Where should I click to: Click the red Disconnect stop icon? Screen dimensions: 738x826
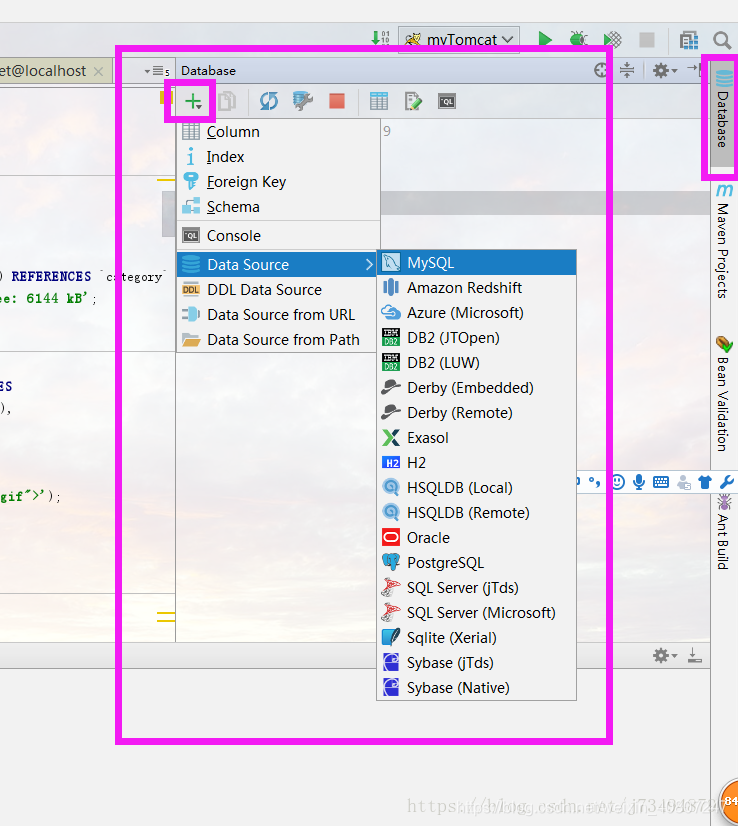click(337, 101)
